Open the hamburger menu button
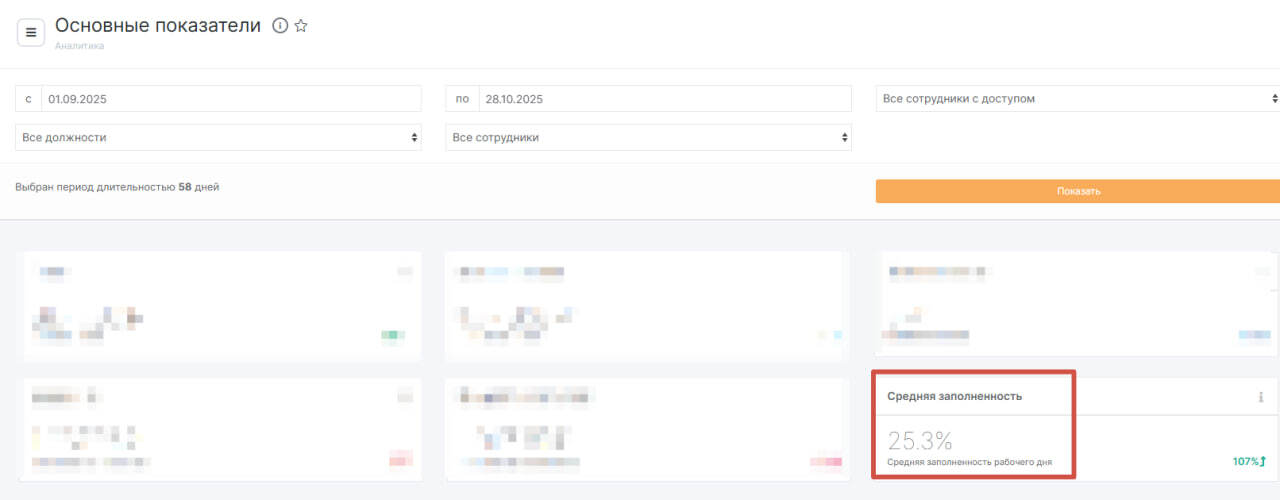The width and height of the screenshot is (1280, 500). point(31,32)
